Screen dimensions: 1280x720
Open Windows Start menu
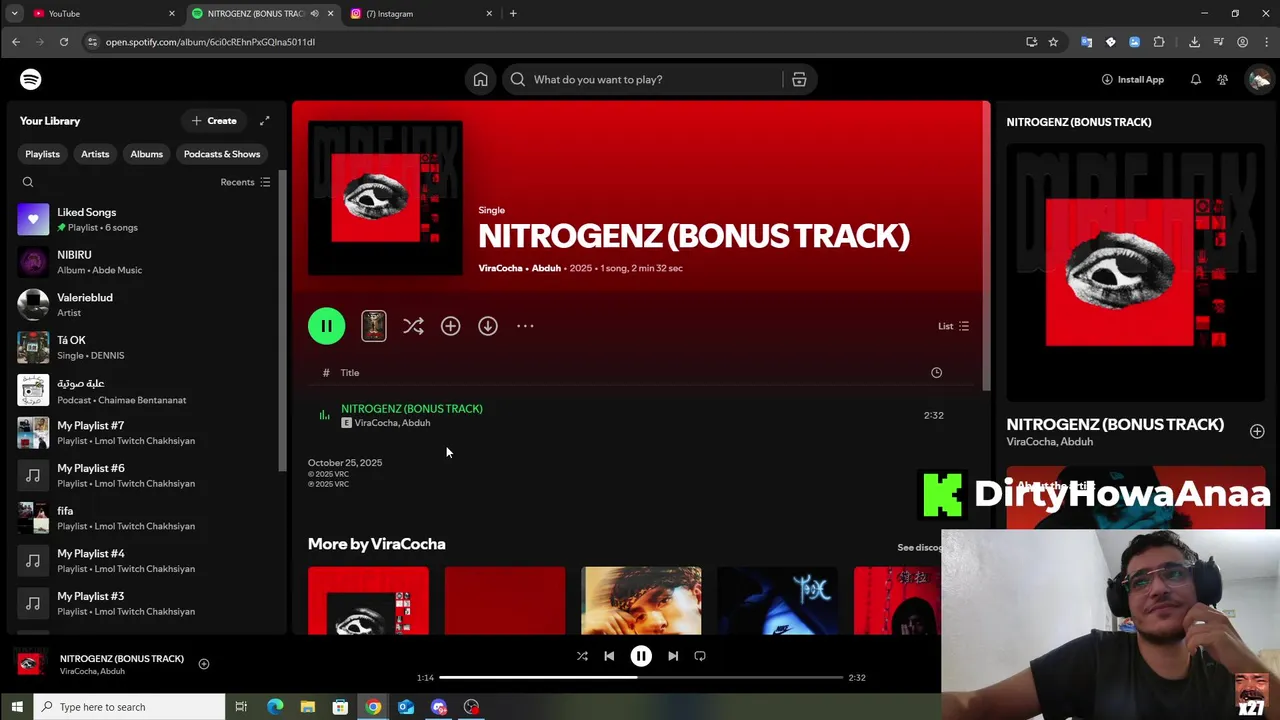tap(17, 707)
